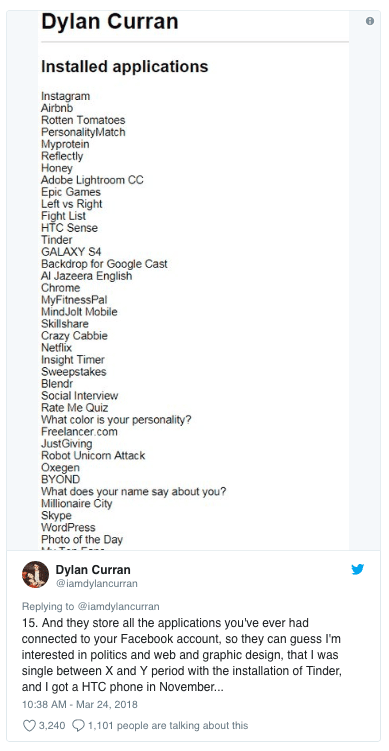Click 'Al Jazeera English' in the list
389x751 pixels.
click(86, 276)
